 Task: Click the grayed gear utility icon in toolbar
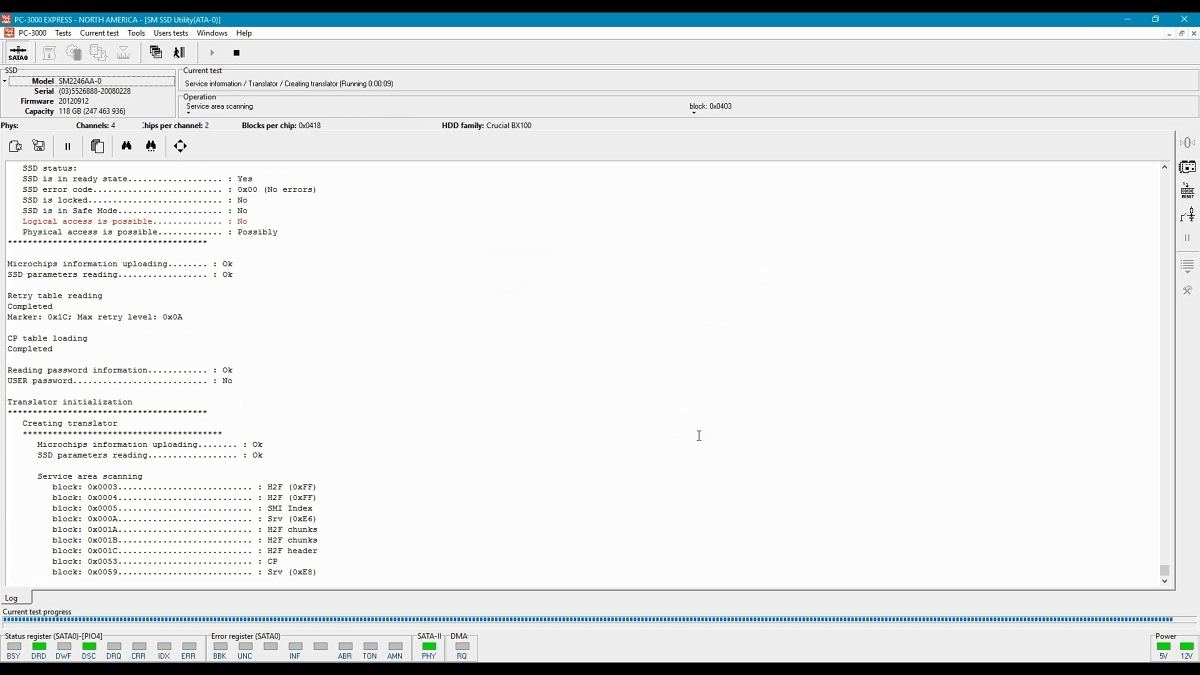point(74,52)
